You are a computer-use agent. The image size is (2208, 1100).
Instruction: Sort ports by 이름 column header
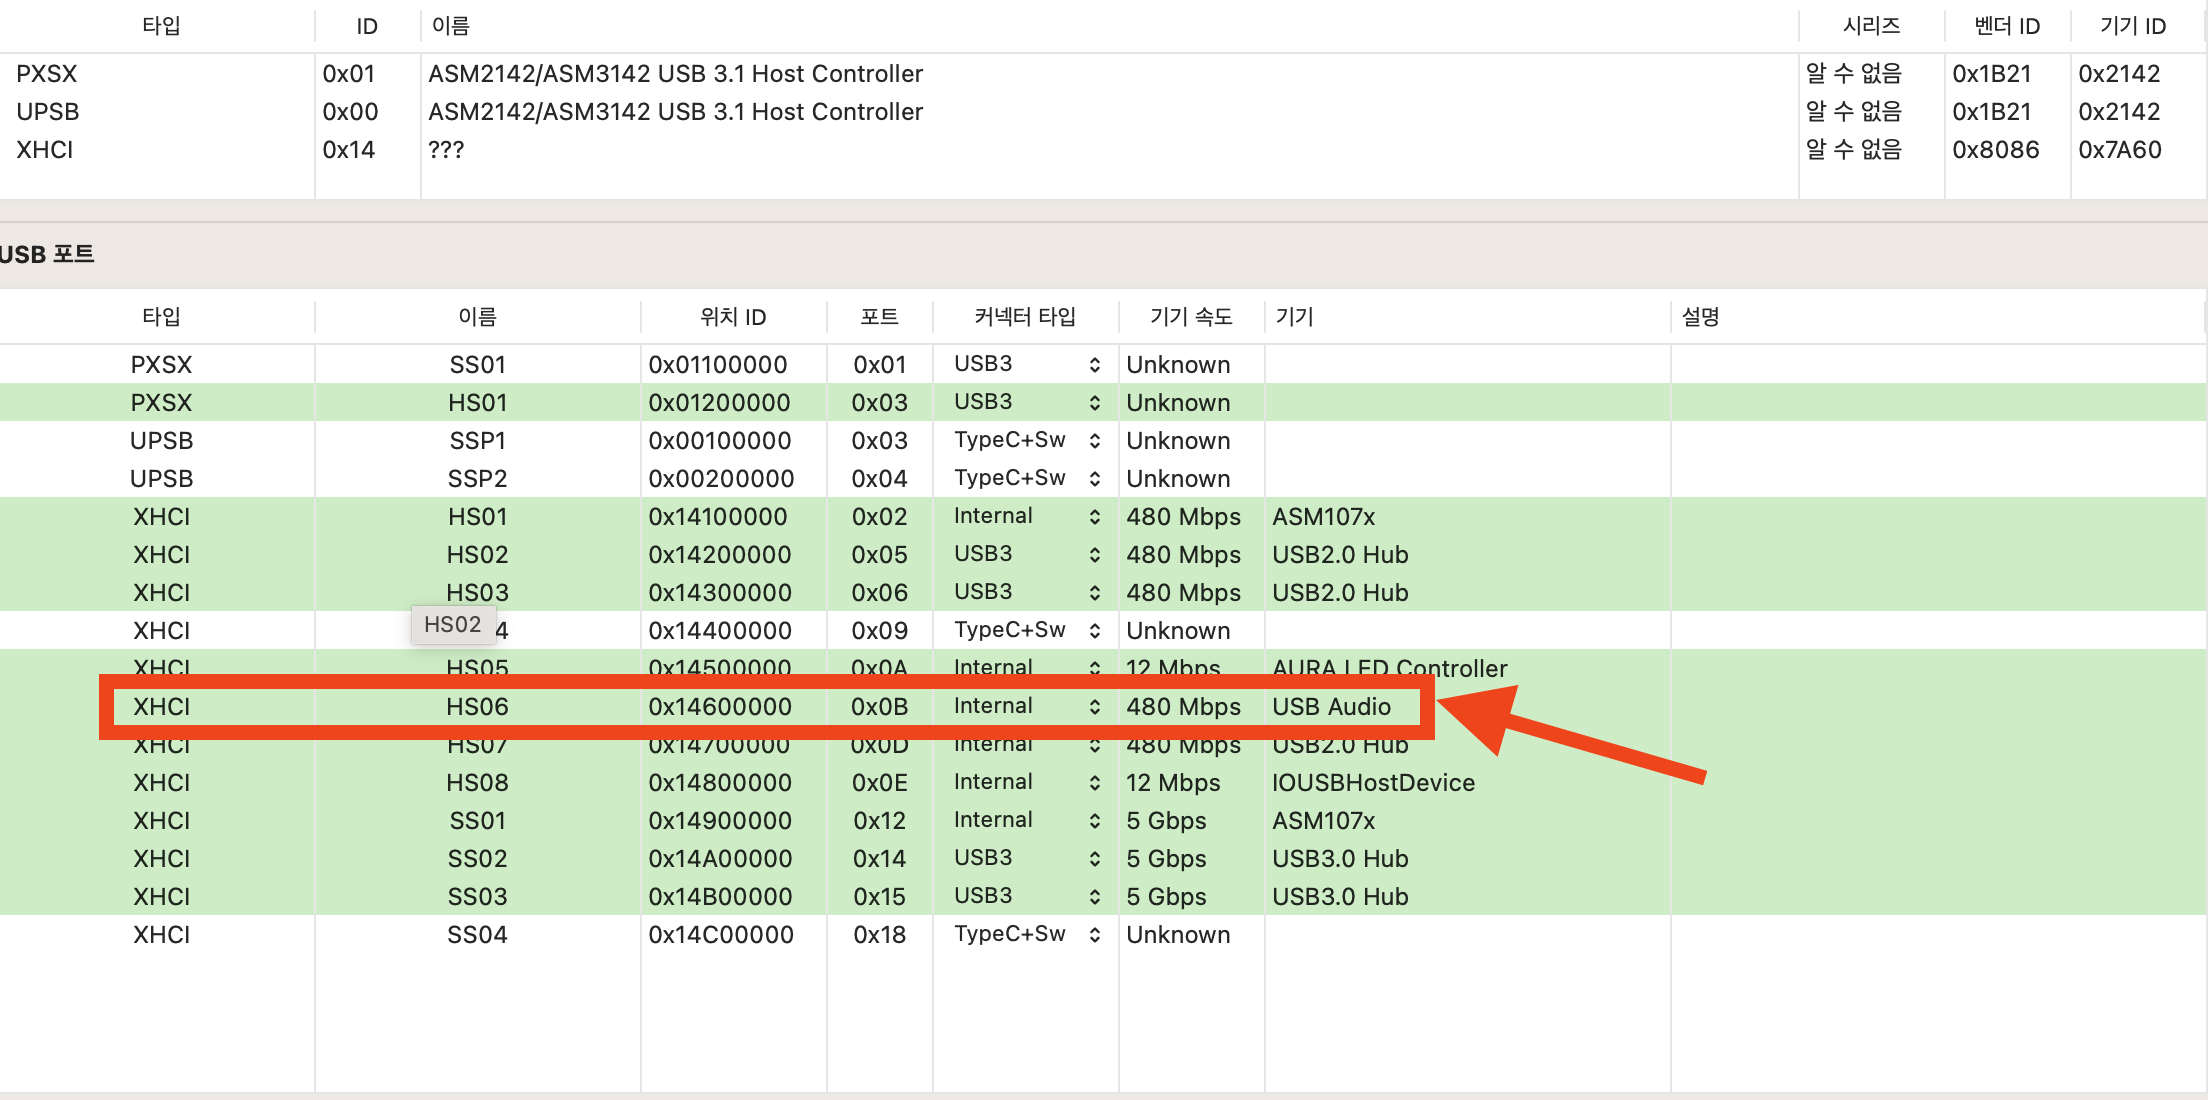coord(477,317)
